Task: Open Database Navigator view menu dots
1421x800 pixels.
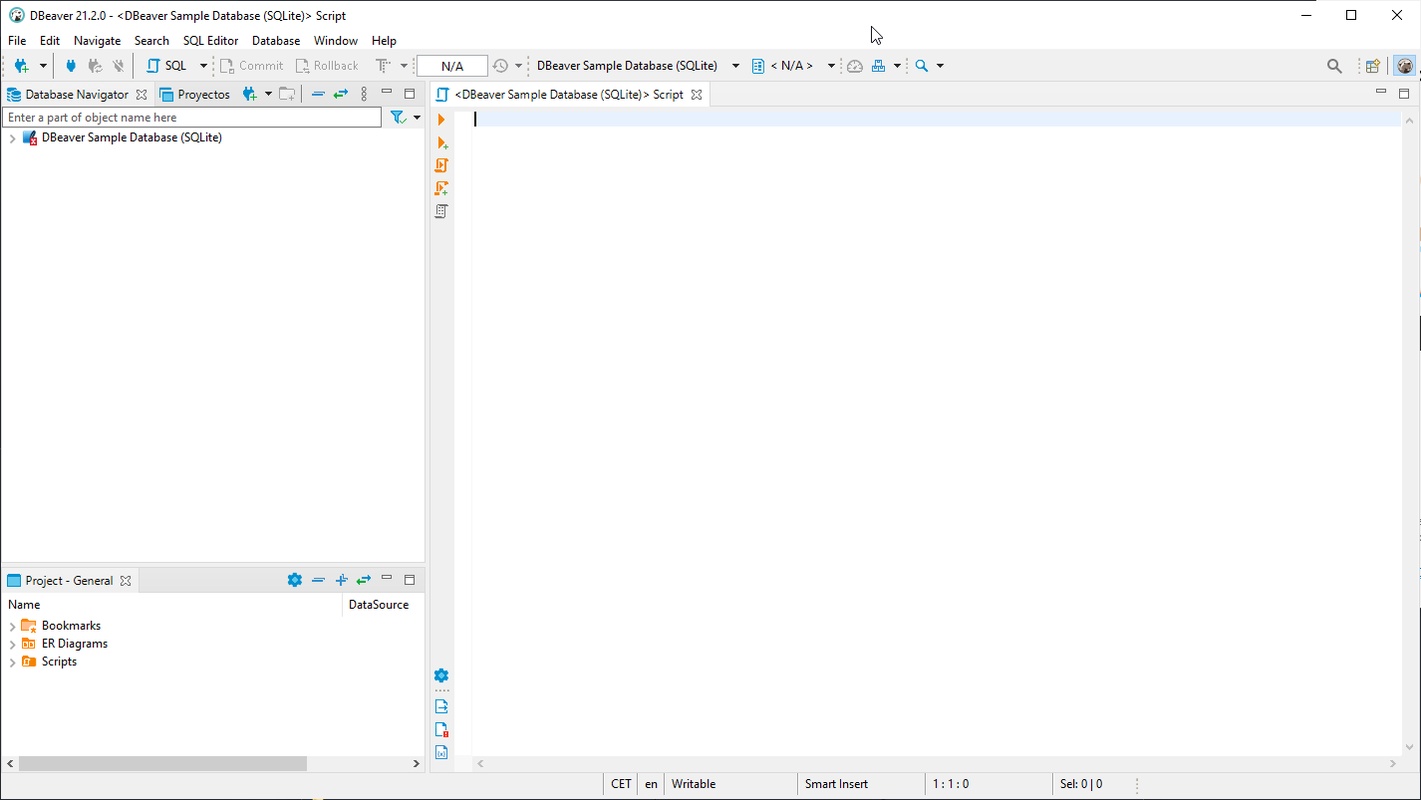Action: [364, 94]
